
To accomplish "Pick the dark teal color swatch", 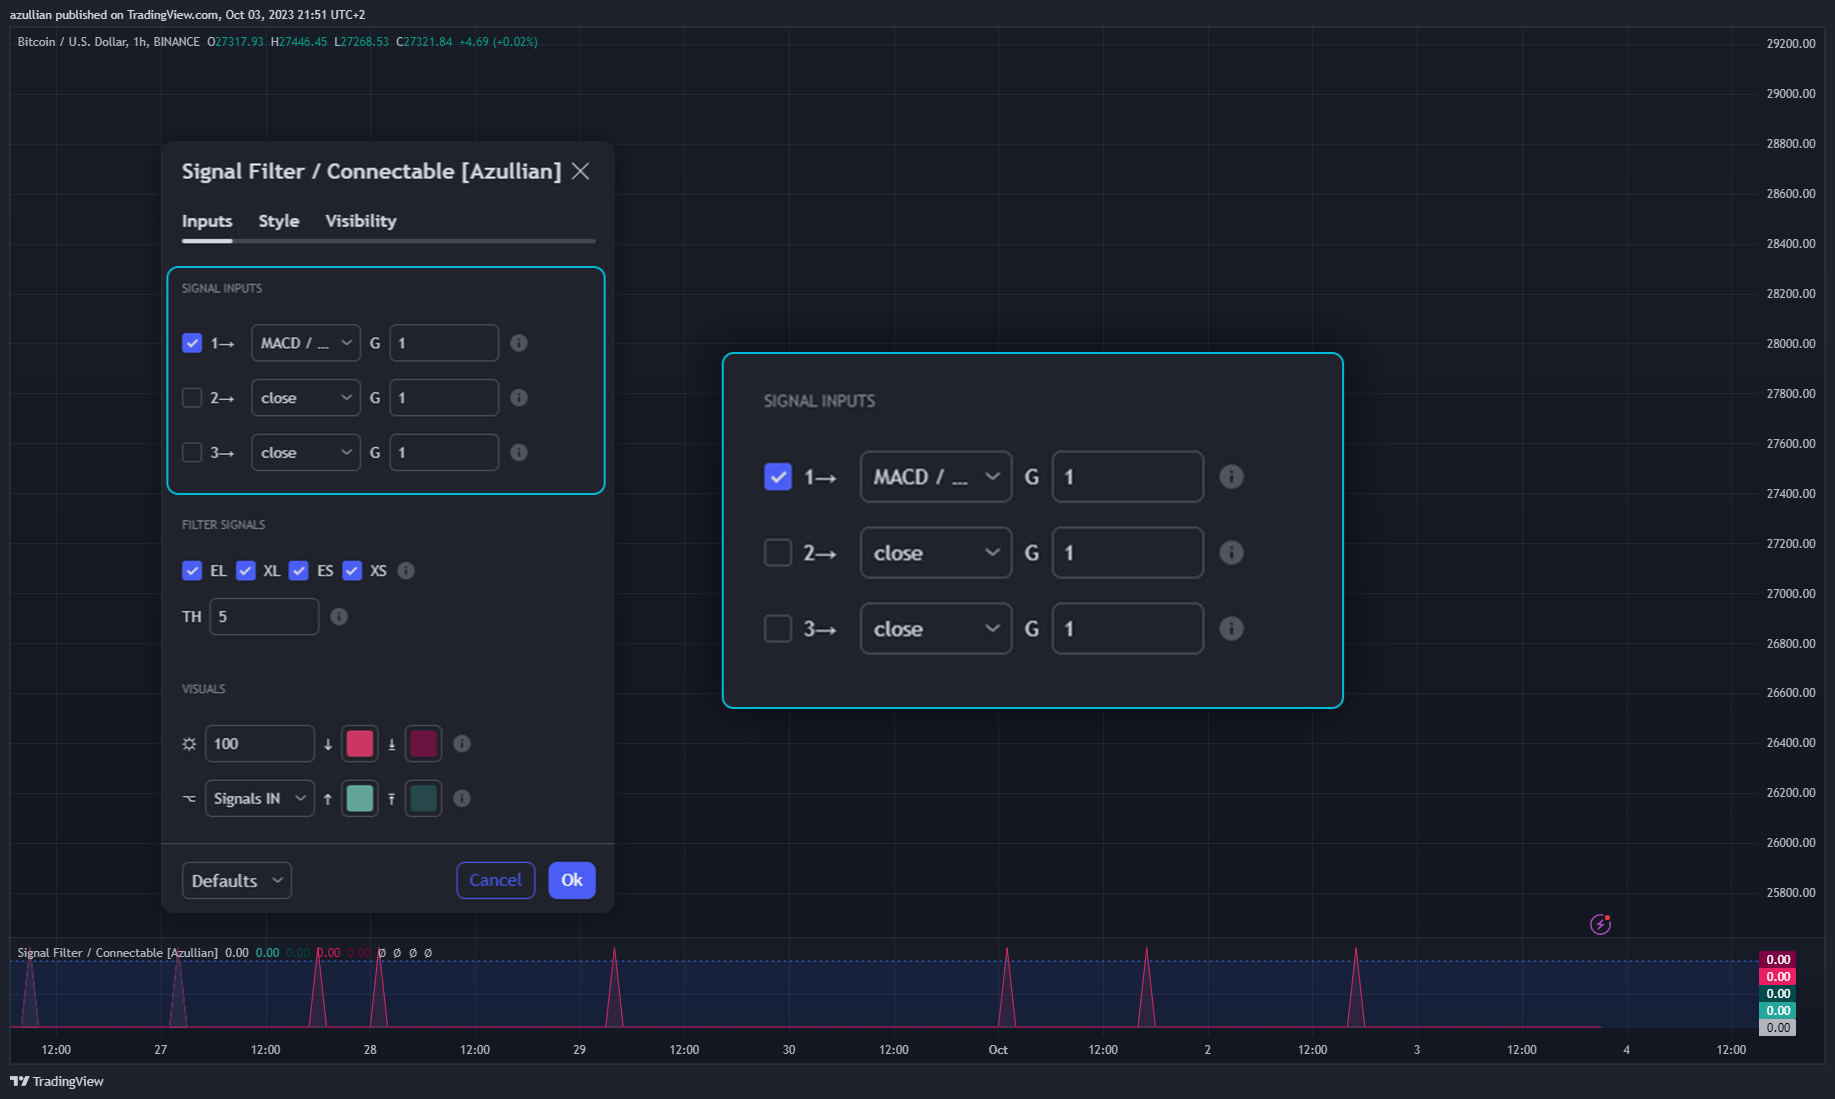I will tap(424, 799).
